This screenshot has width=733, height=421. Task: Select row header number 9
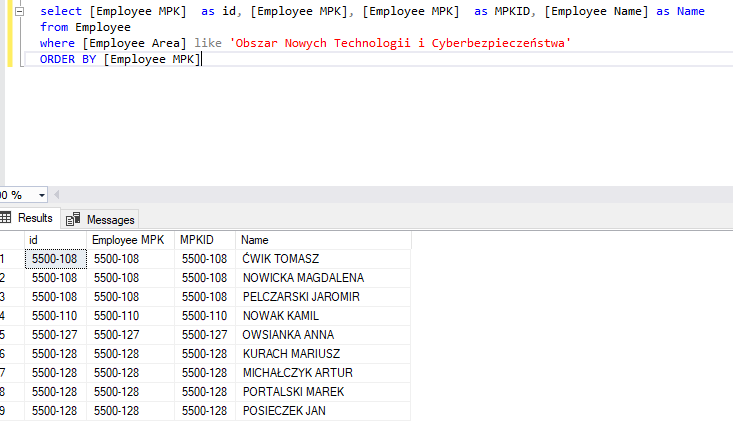[x=12, y=411]
